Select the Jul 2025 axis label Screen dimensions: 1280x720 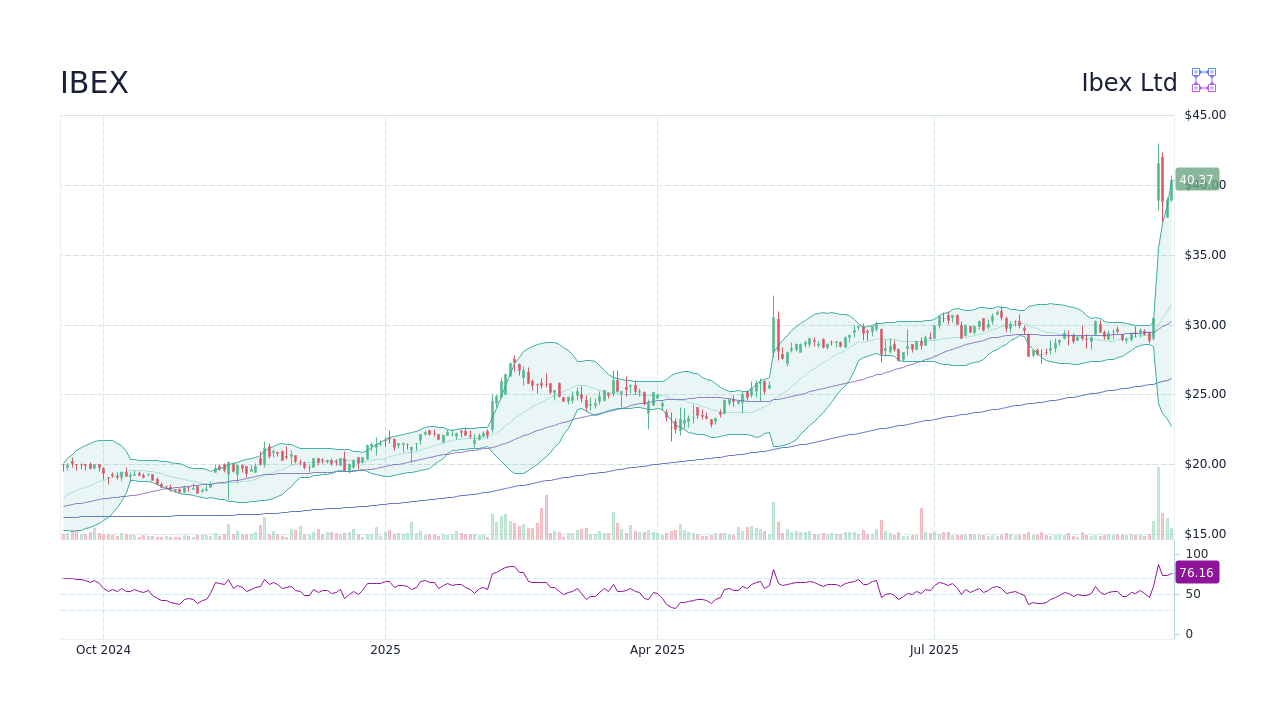(x=935, y=649)
